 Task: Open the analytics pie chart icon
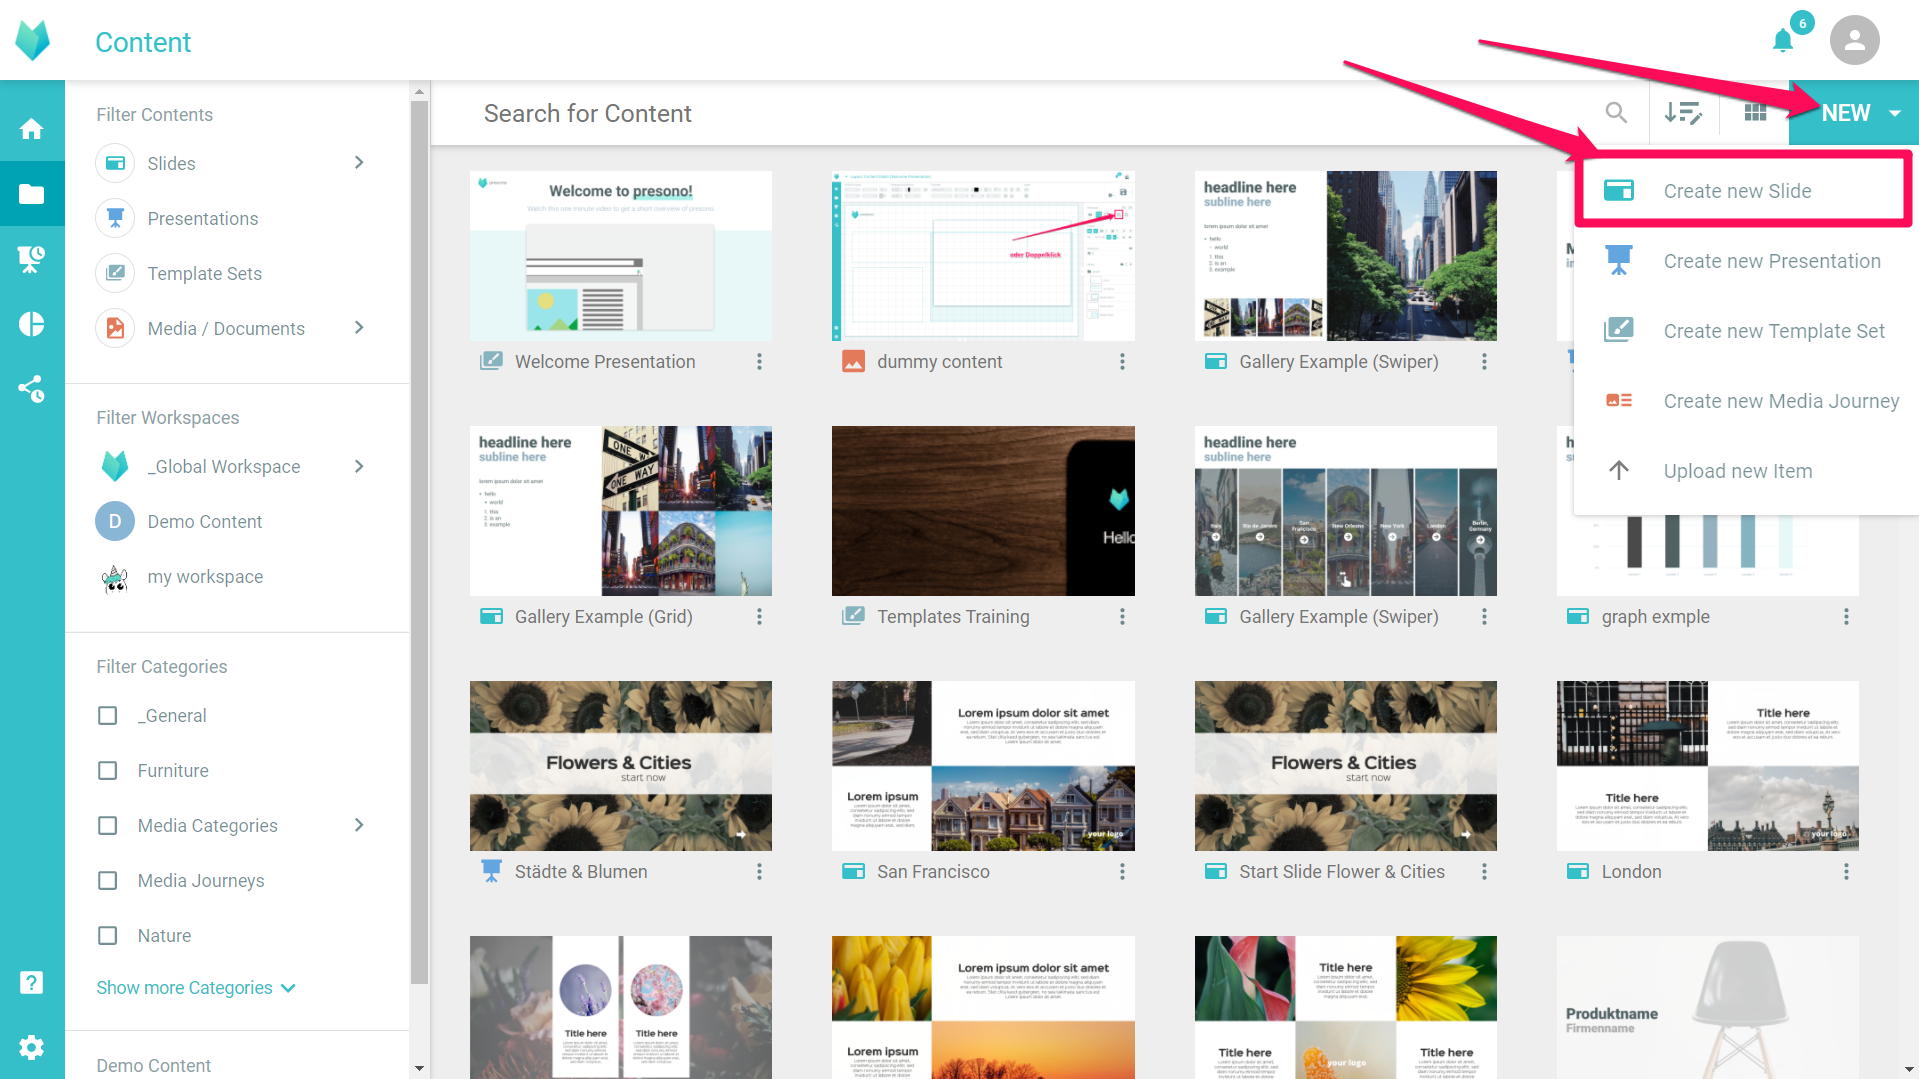[x=32, y=324]
